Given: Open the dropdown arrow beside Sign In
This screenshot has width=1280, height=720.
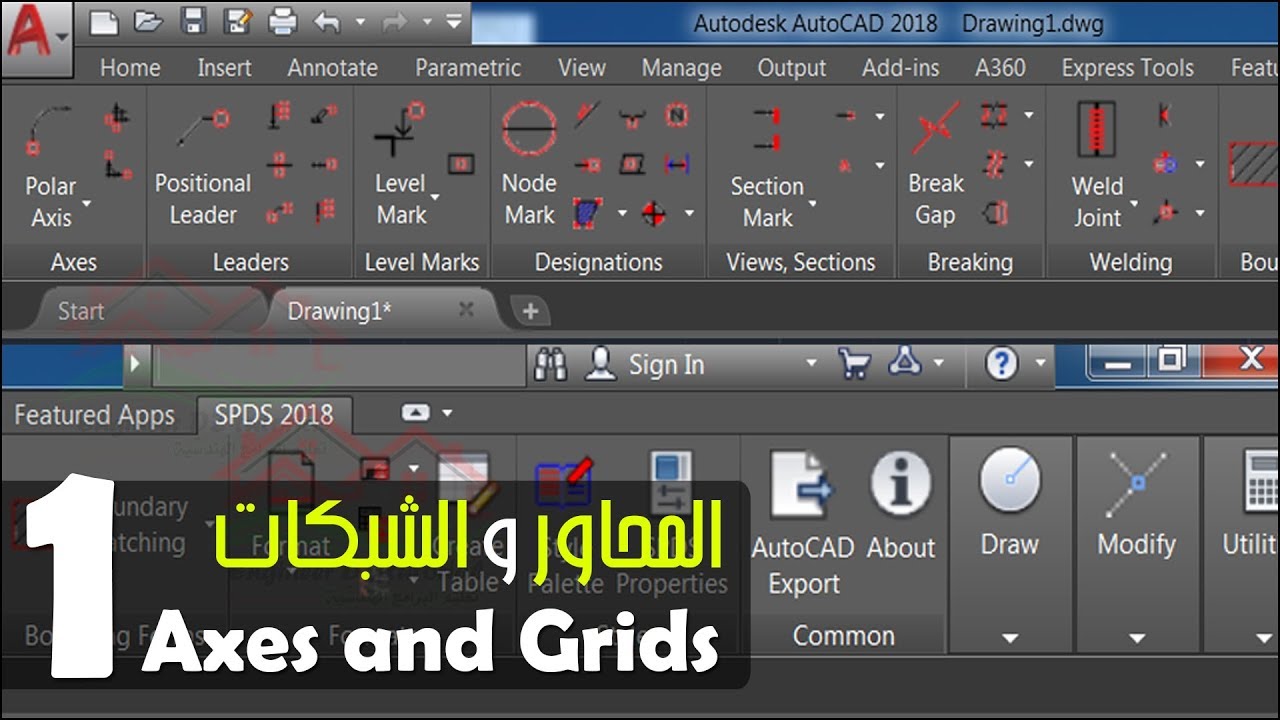Looking at the screenshot, I should pyautogui.click(x=811, y=364).
